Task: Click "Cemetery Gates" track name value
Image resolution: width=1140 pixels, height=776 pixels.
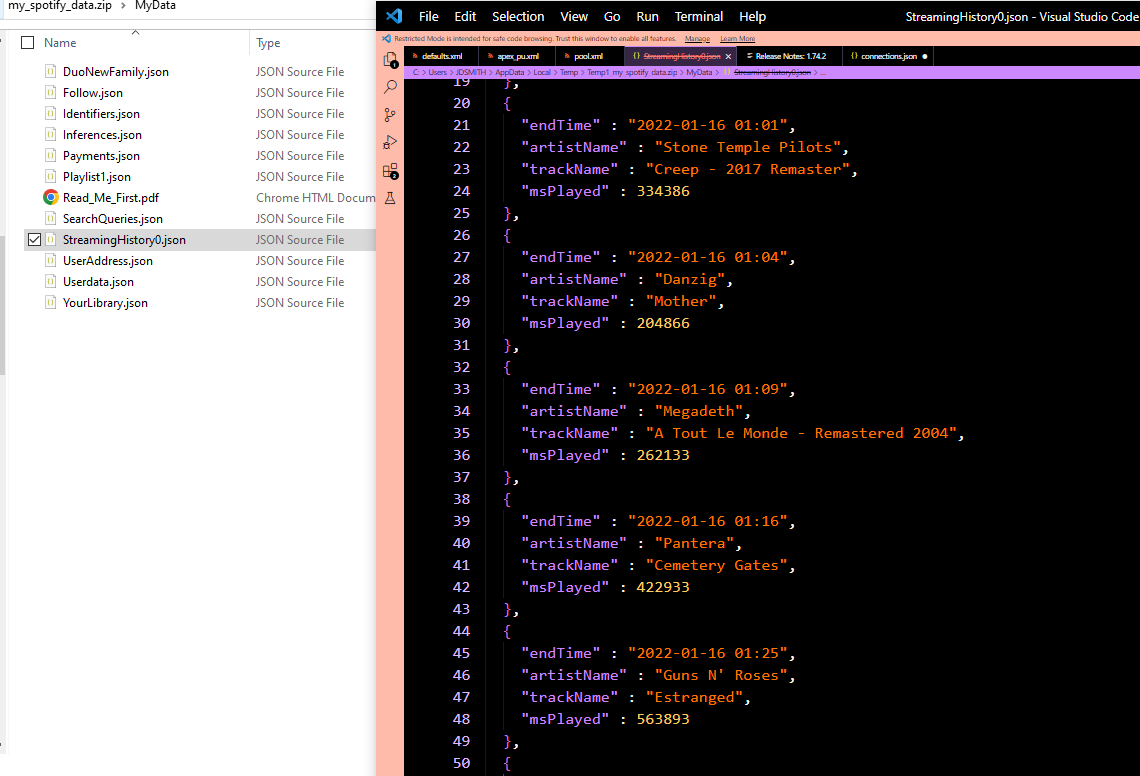Action: point(716,565)
